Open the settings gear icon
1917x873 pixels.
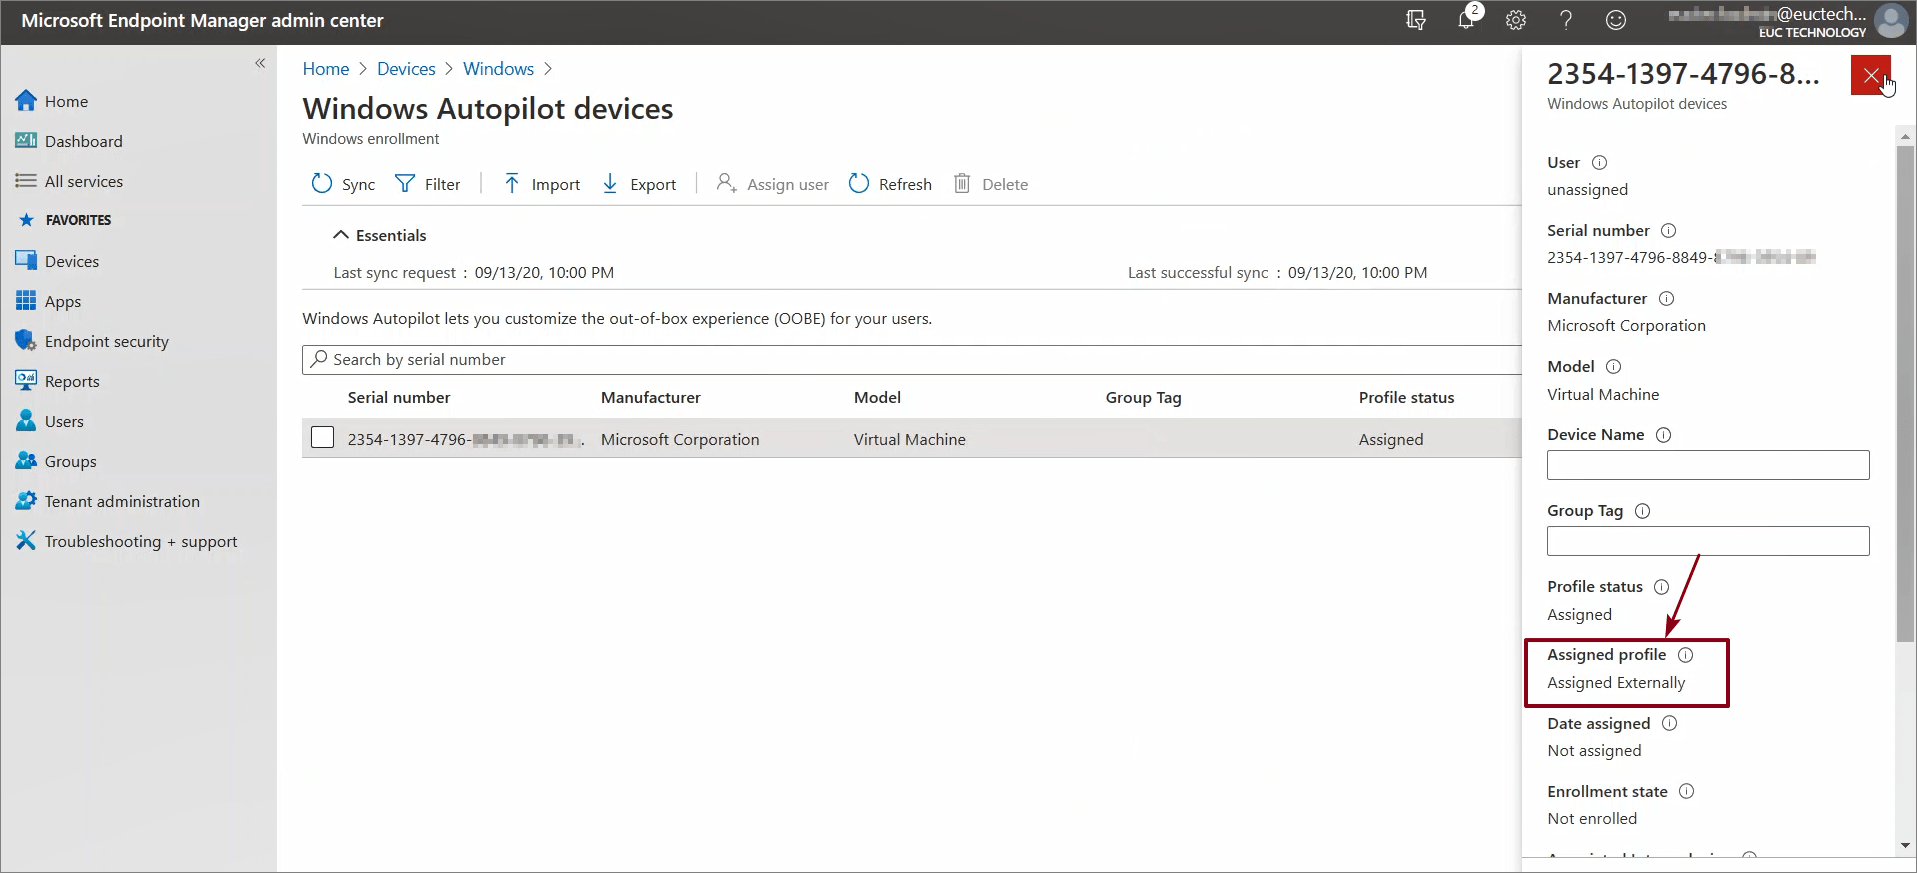tap(1516, 20)
